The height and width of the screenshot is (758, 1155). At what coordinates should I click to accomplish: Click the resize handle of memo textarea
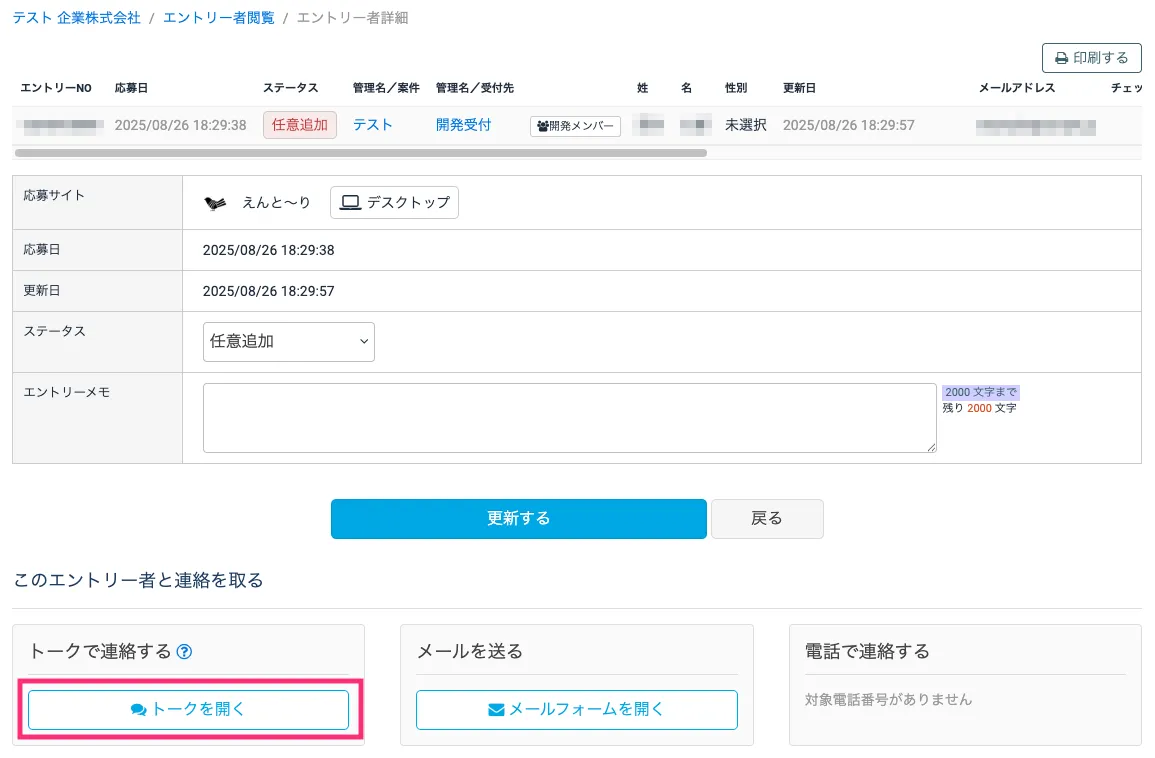pos(932,448)
